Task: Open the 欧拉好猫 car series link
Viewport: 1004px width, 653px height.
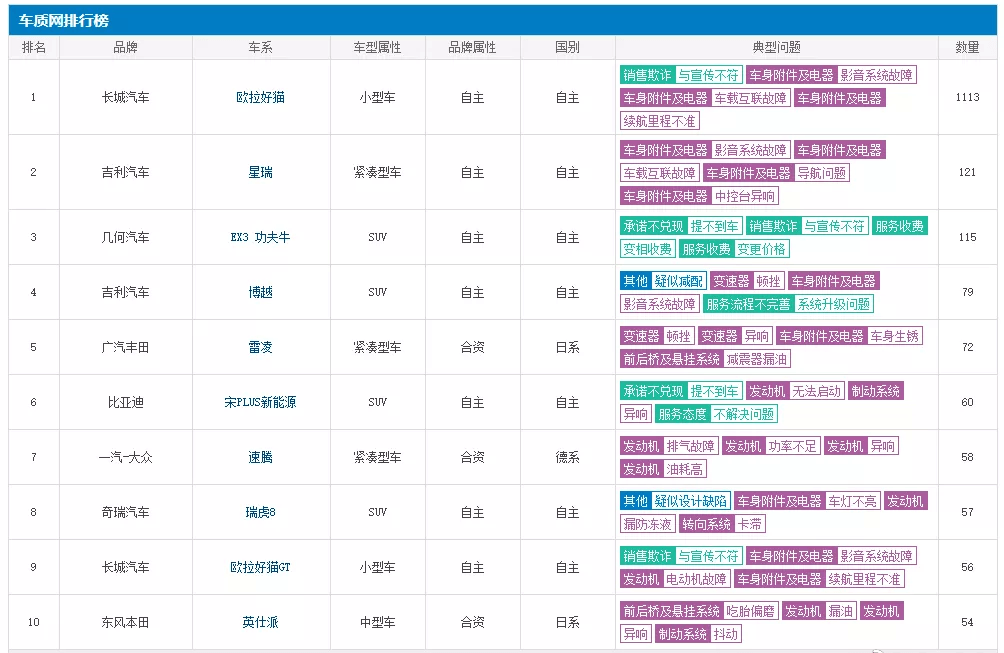Action: click(x=260, y=97)
